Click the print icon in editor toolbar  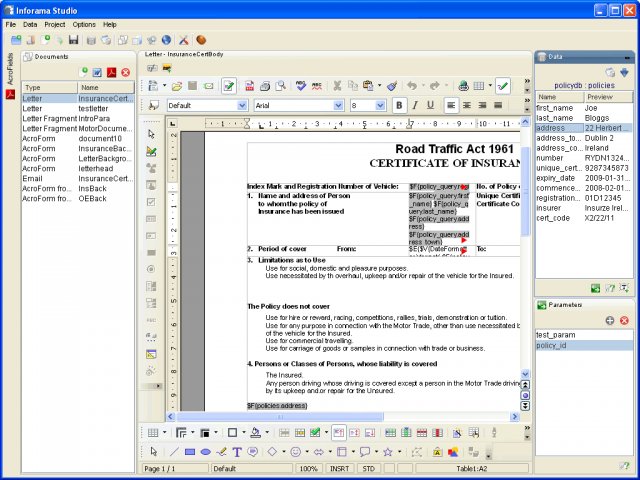[265, 86]
